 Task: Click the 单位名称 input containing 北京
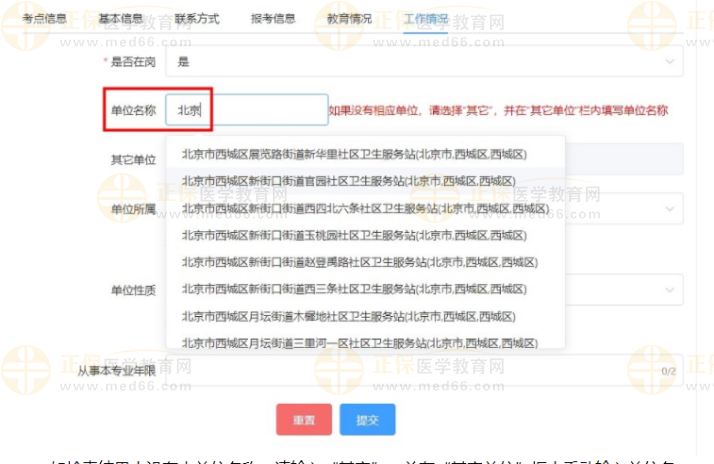pos(248,110)
